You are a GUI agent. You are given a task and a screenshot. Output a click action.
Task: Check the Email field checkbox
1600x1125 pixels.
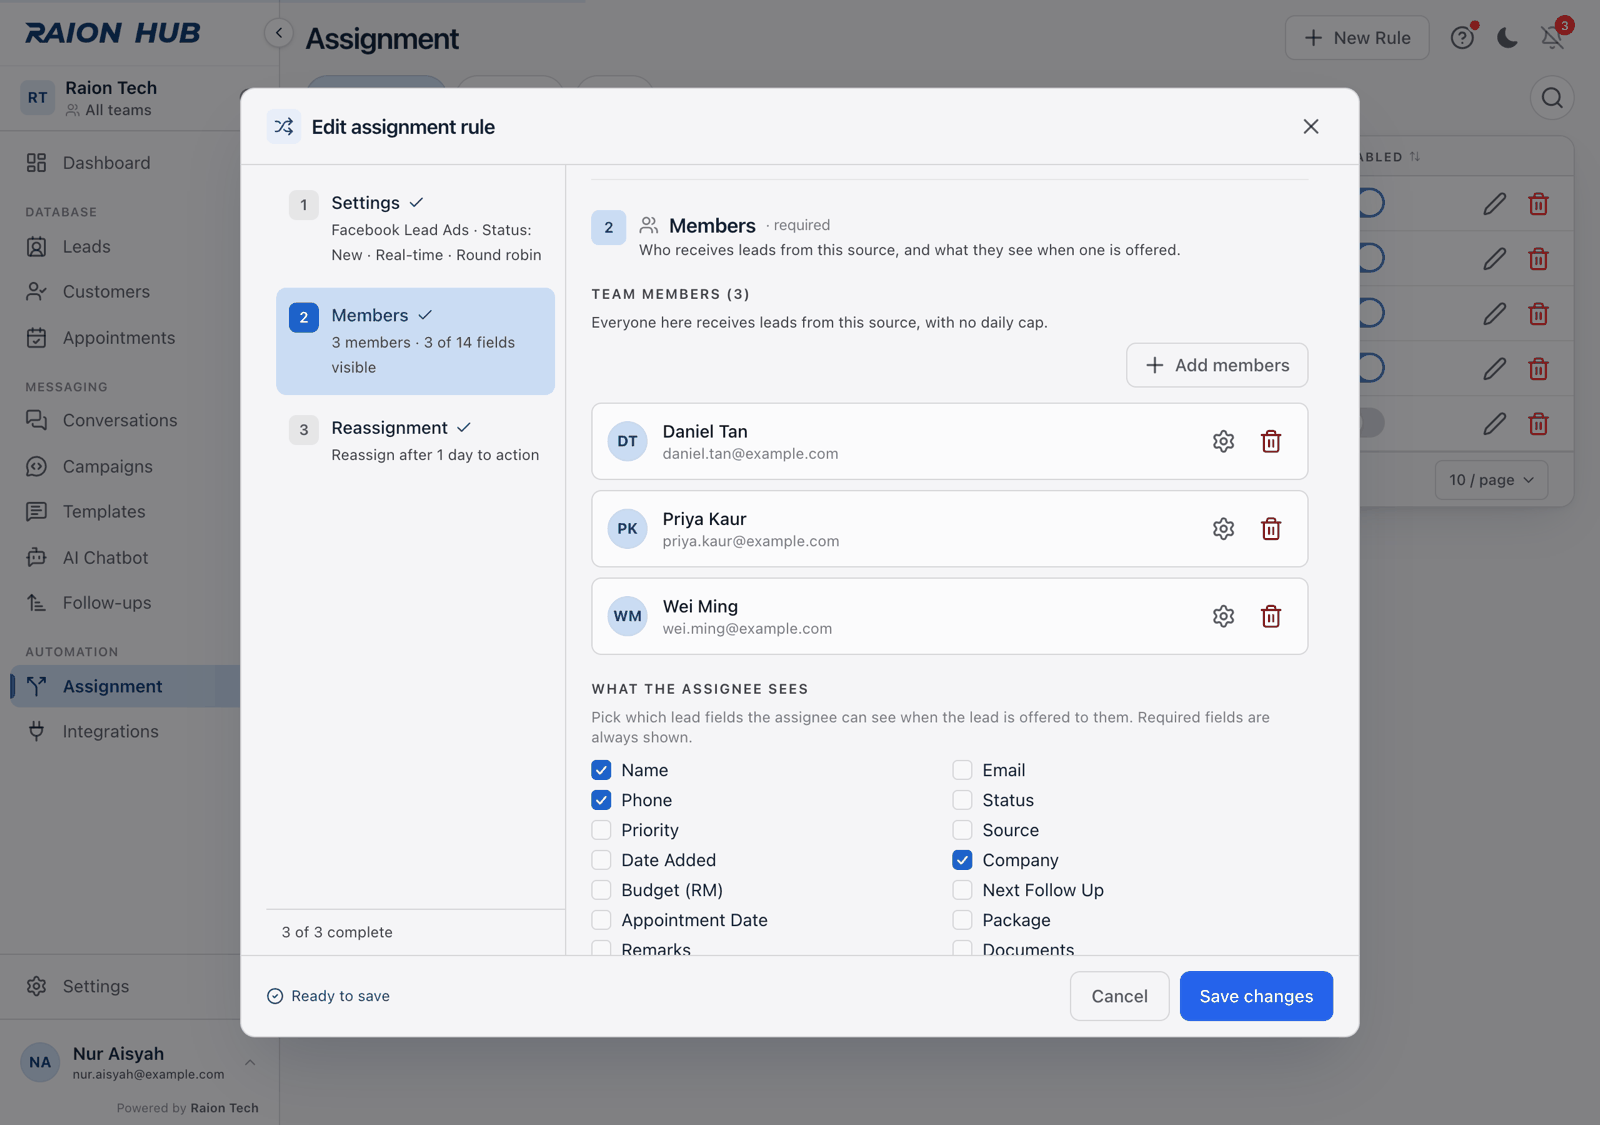(962, 770)
